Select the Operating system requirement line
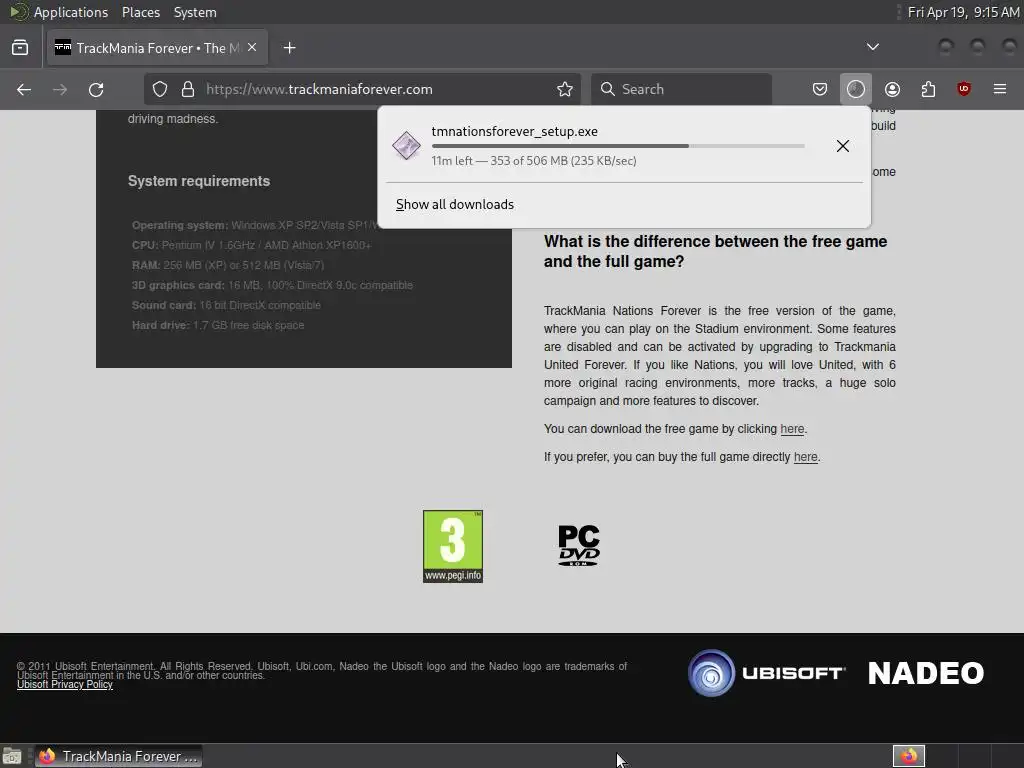This screenshot has width=1024, height=768. point(255,225)
